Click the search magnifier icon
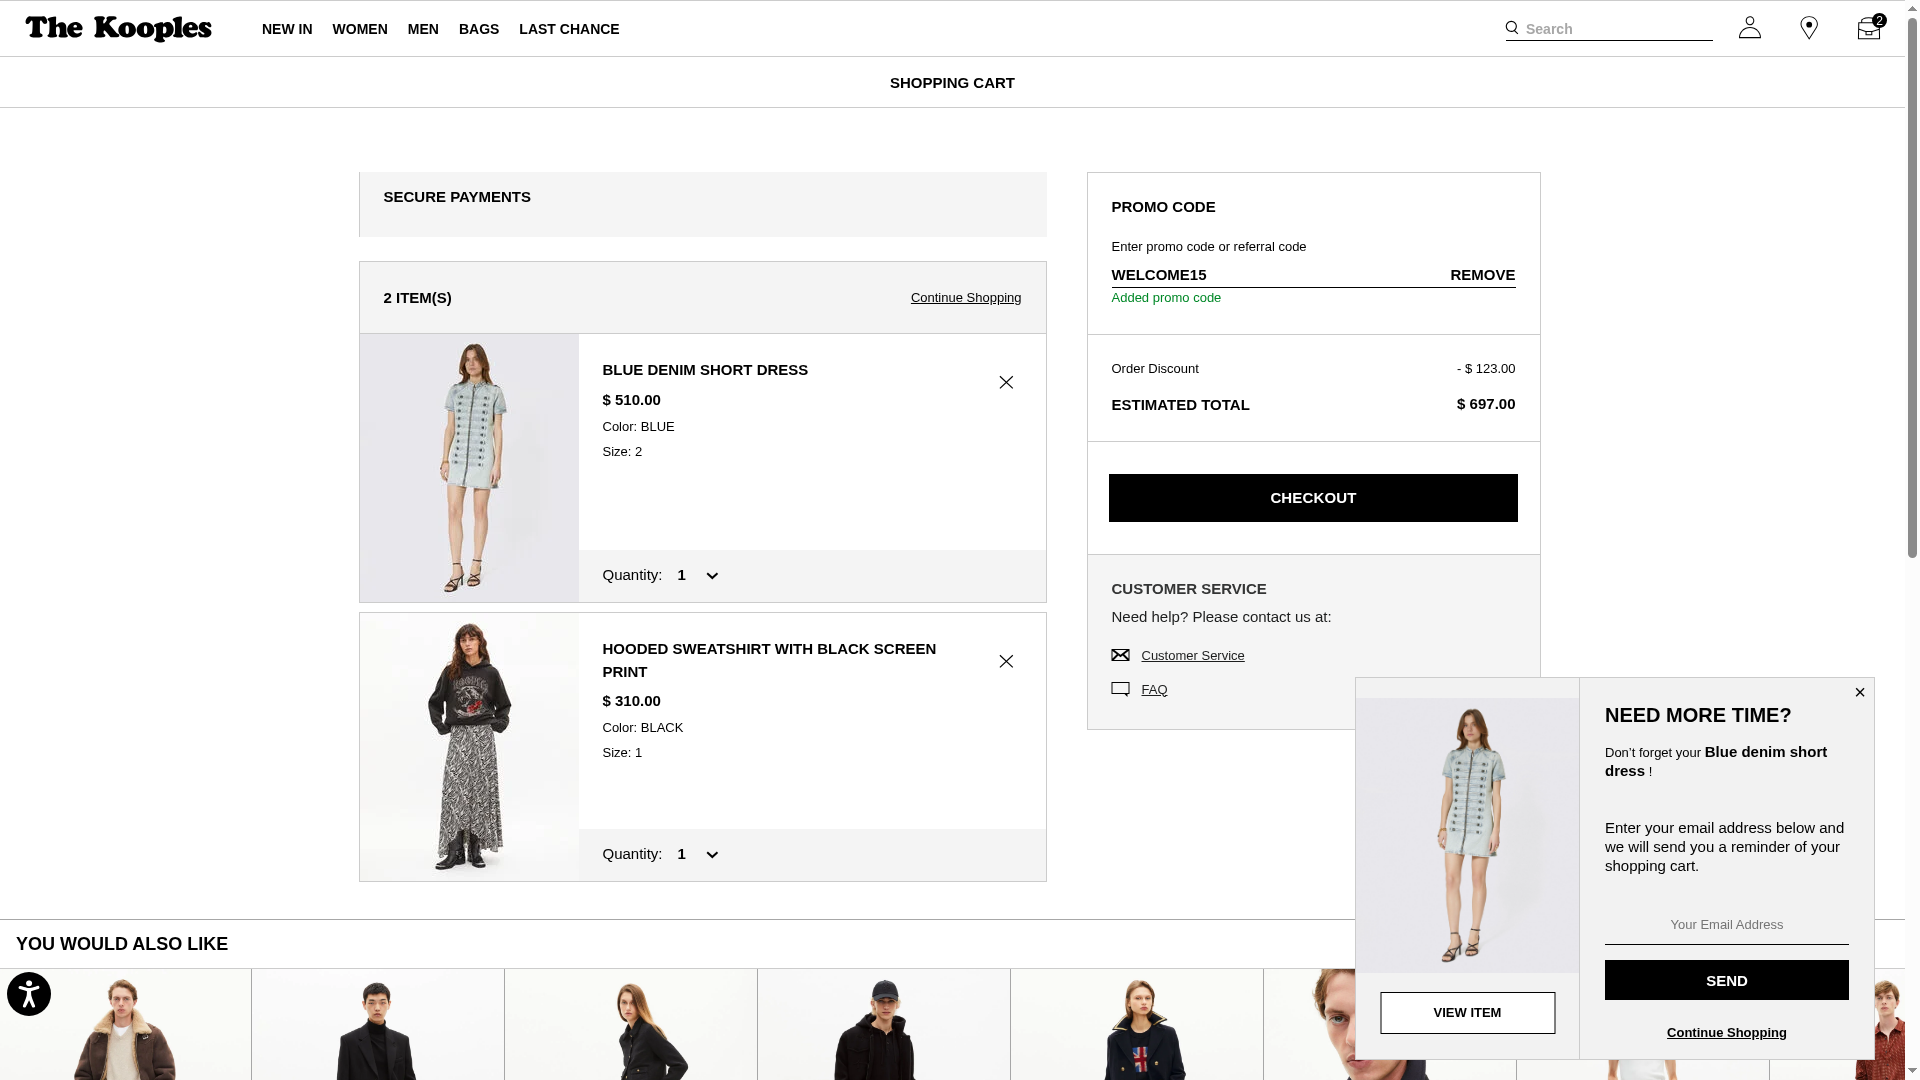 (1512, 28)
